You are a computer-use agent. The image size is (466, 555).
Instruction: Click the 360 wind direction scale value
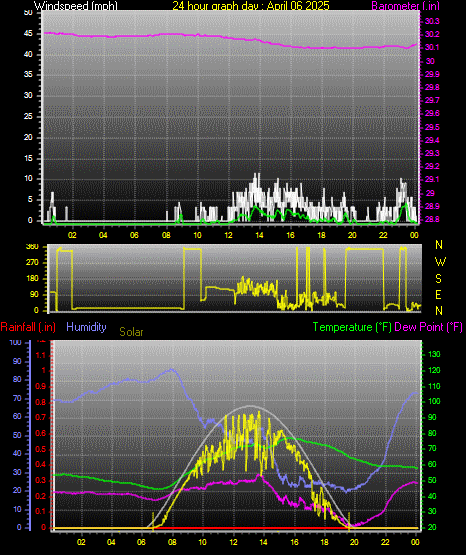32,247
